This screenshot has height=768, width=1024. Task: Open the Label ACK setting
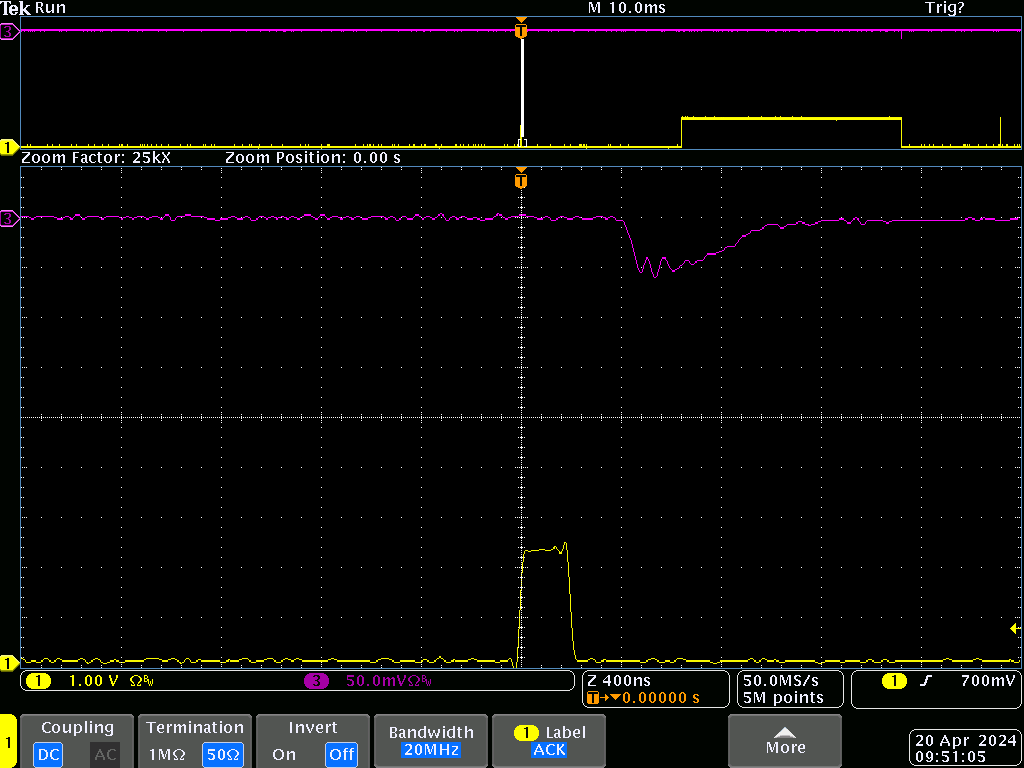pyautogui.click(x=549, y=740)
